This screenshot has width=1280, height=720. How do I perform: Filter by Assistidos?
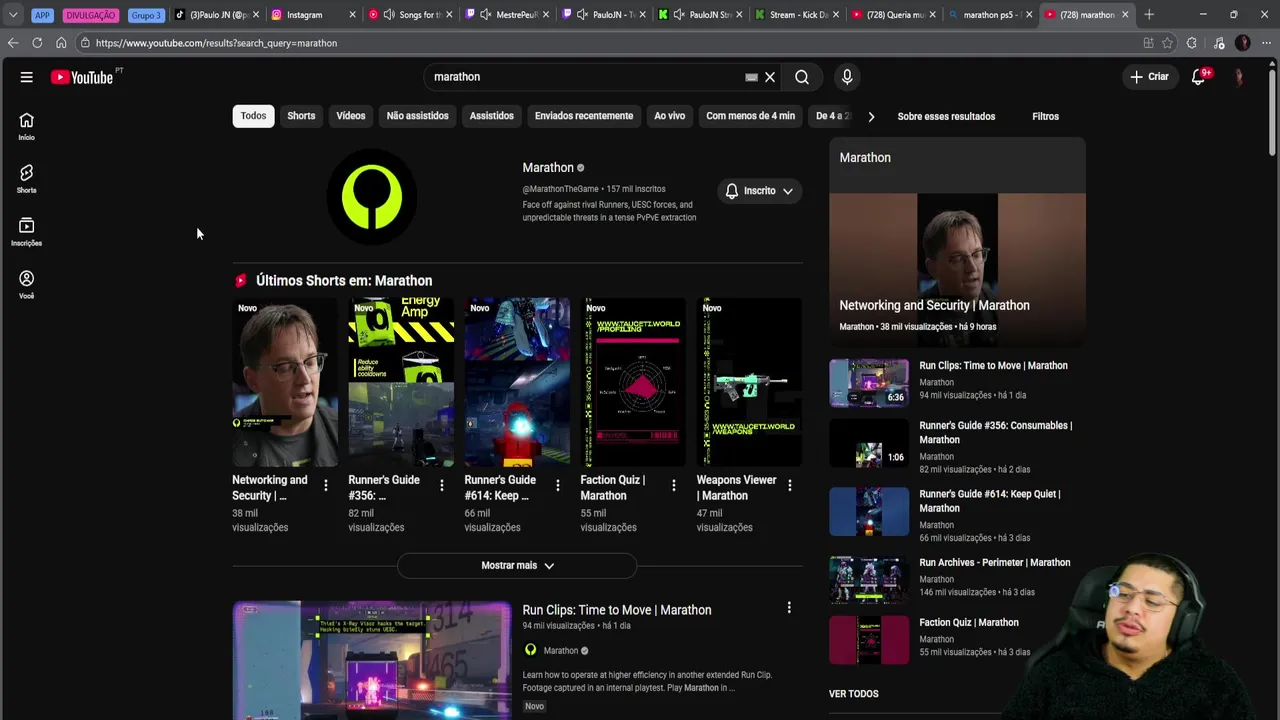(492, 116)
